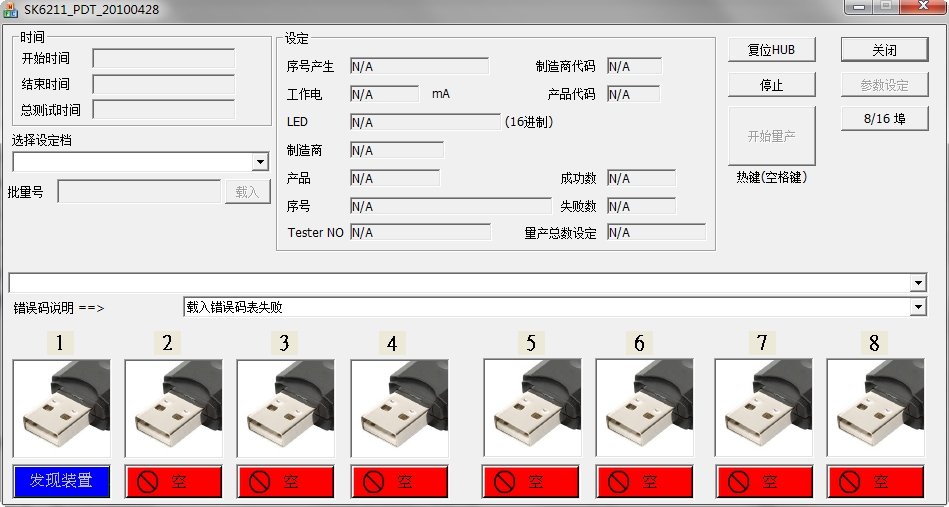Screen dimensions: 949x507
Task: Click the USB drive image for port 2
Action: [173, 408]
